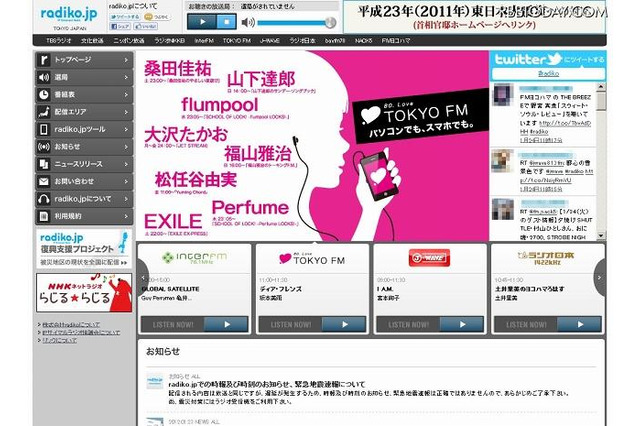Viewport: 640px width, 426px height.
Task: Open the トップページ sidebar icon
Action: pyautogui.click(x=44, y=60)
